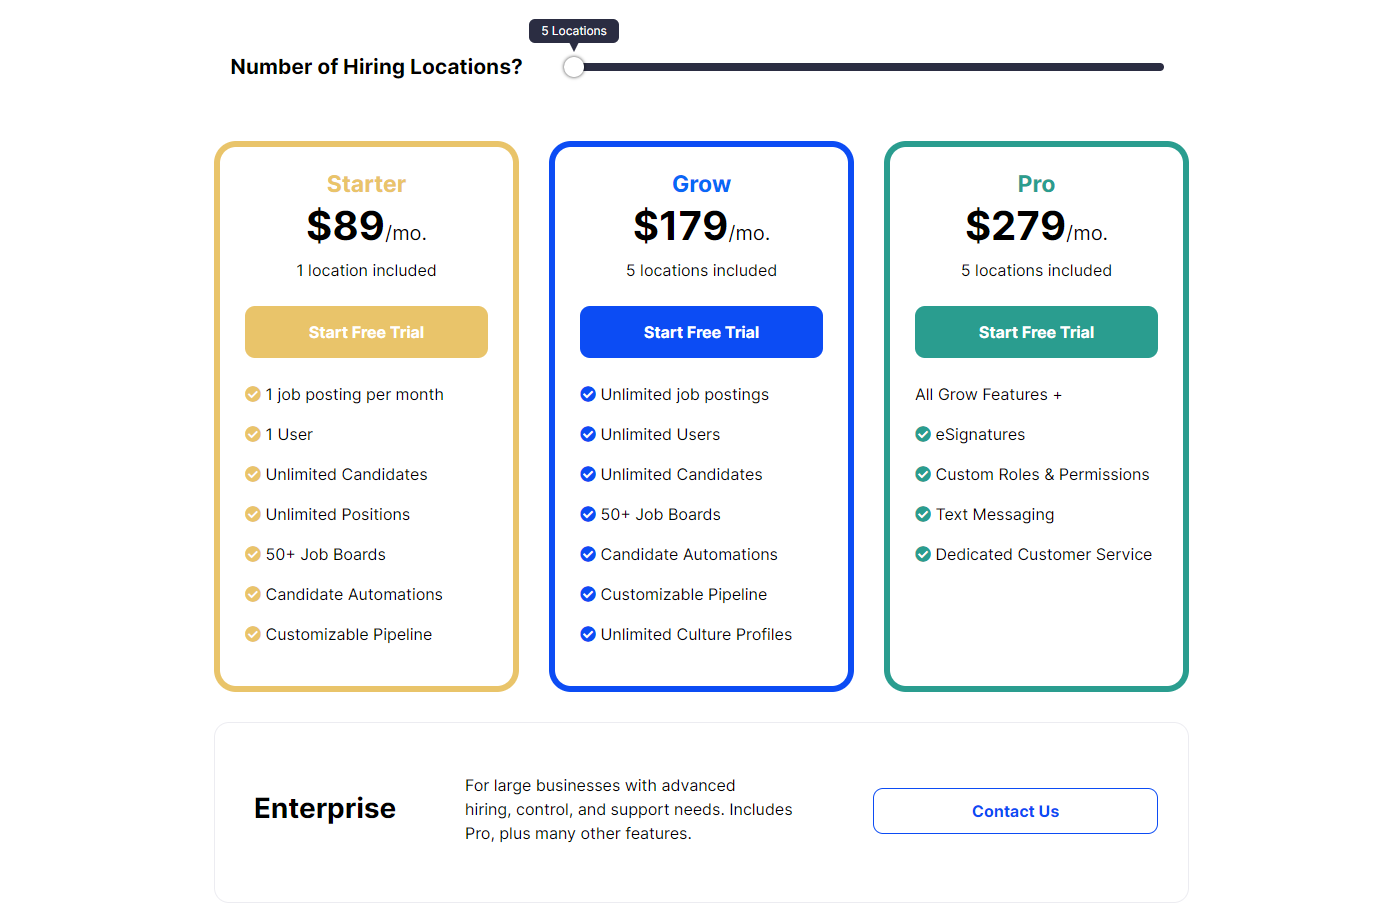Screen dimensions: 1393x919
Task: Click the hiring locations slider handle
Action: point(574,67)
